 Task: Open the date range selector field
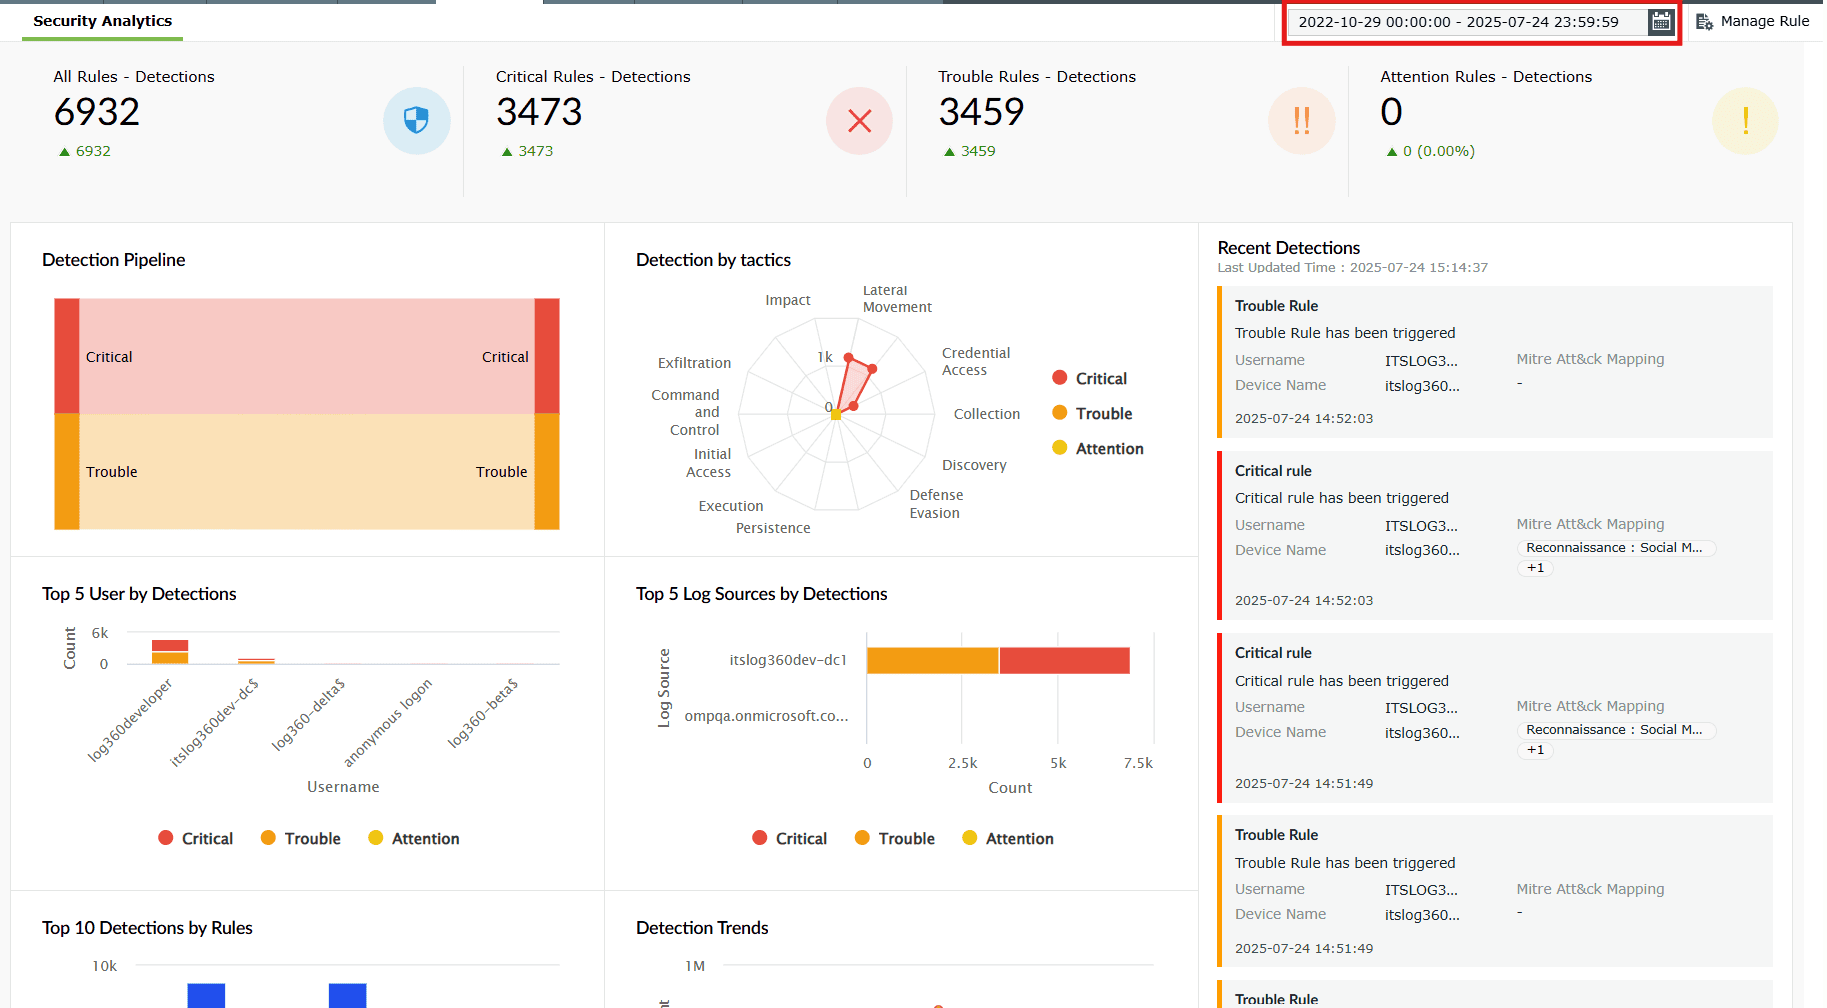(x=1470, y=21)
